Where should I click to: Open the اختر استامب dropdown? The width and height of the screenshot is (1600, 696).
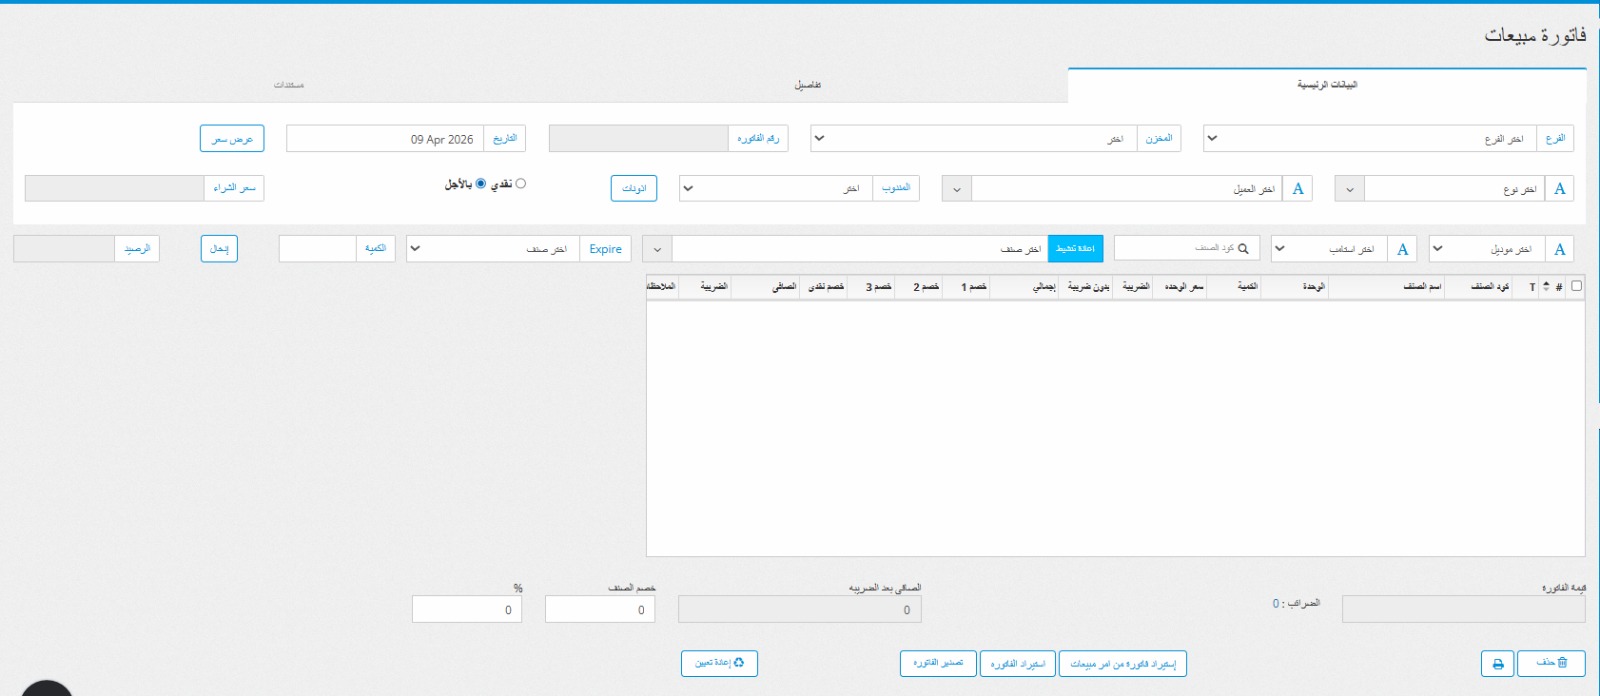coord(1329,249)
